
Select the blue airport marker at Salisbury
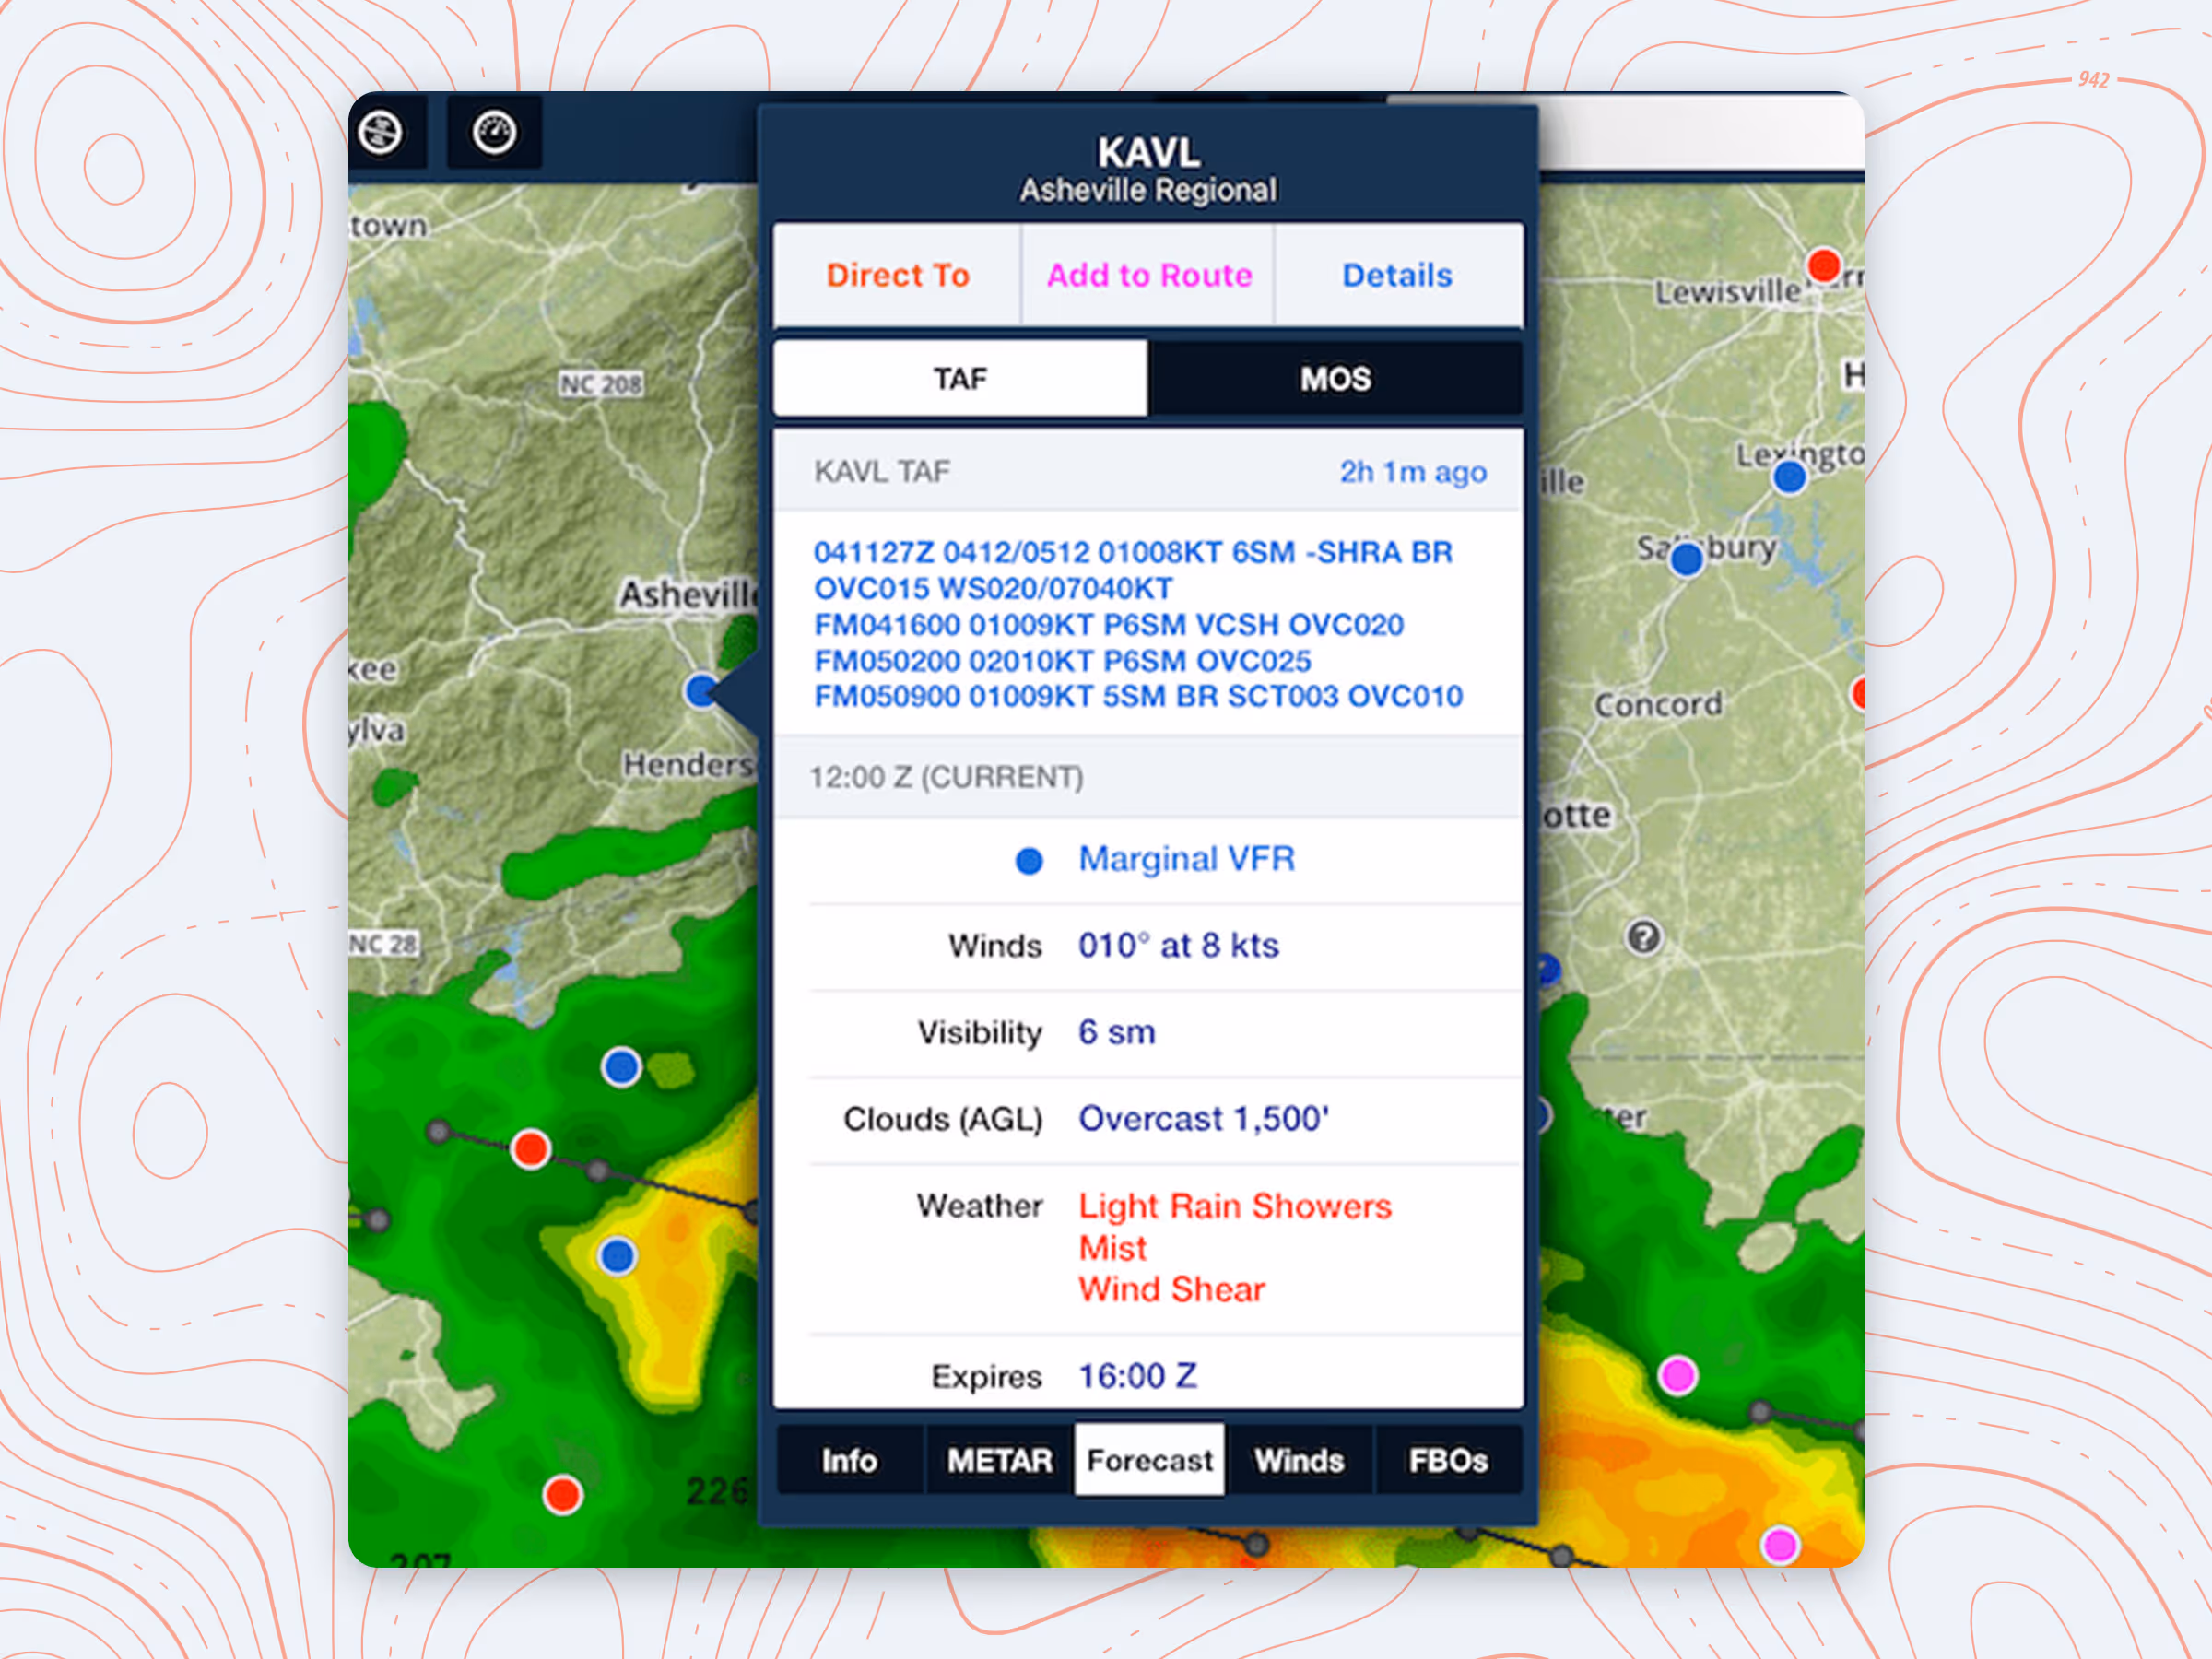click(1687, 559)
